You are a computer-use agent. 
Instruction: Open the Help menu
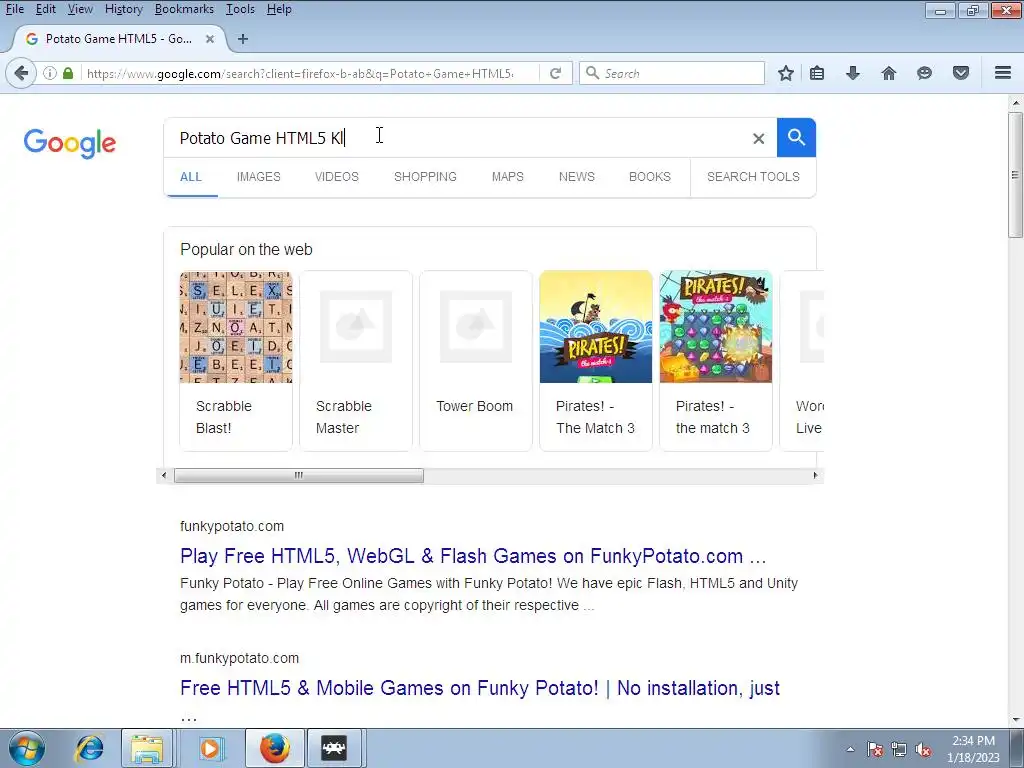[279, 9]
